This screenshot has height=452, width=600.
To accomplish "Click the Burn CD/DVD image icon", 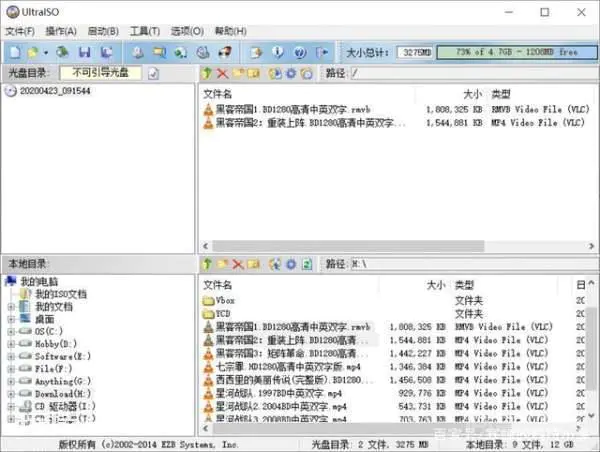I will (x=225, y=52).
